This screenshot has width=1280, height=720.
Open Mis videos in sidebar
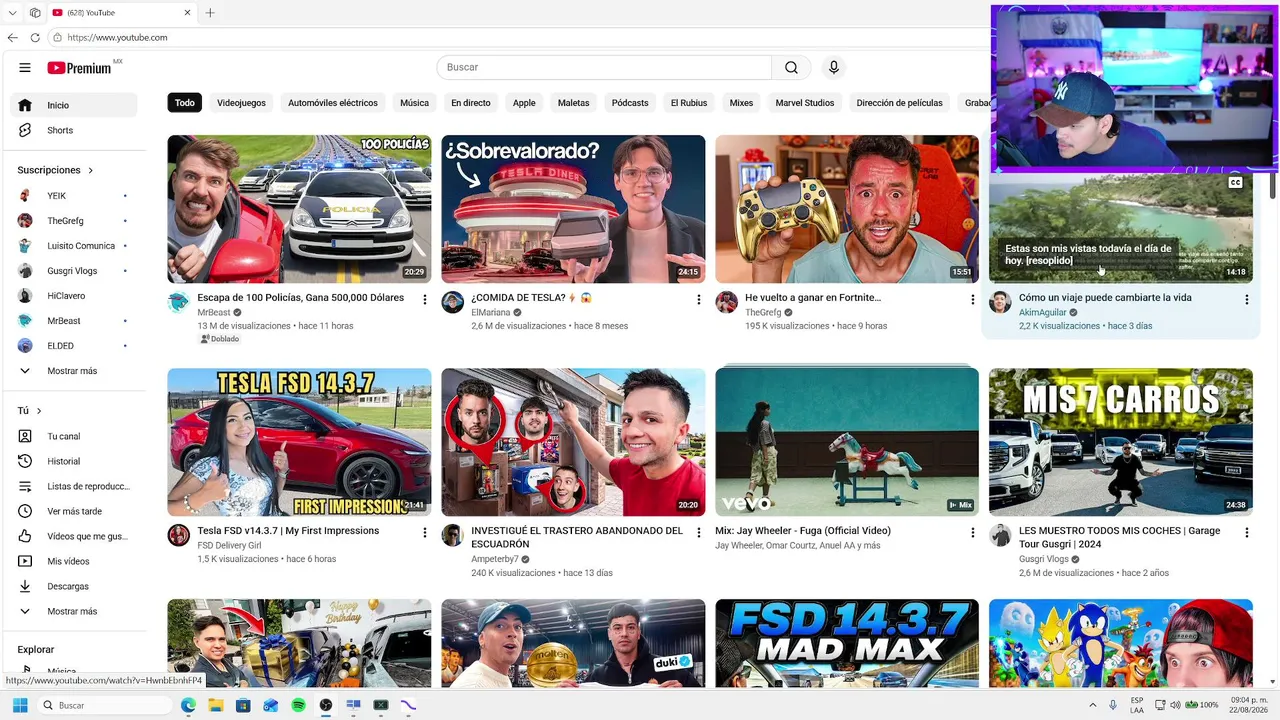(74, 561)
